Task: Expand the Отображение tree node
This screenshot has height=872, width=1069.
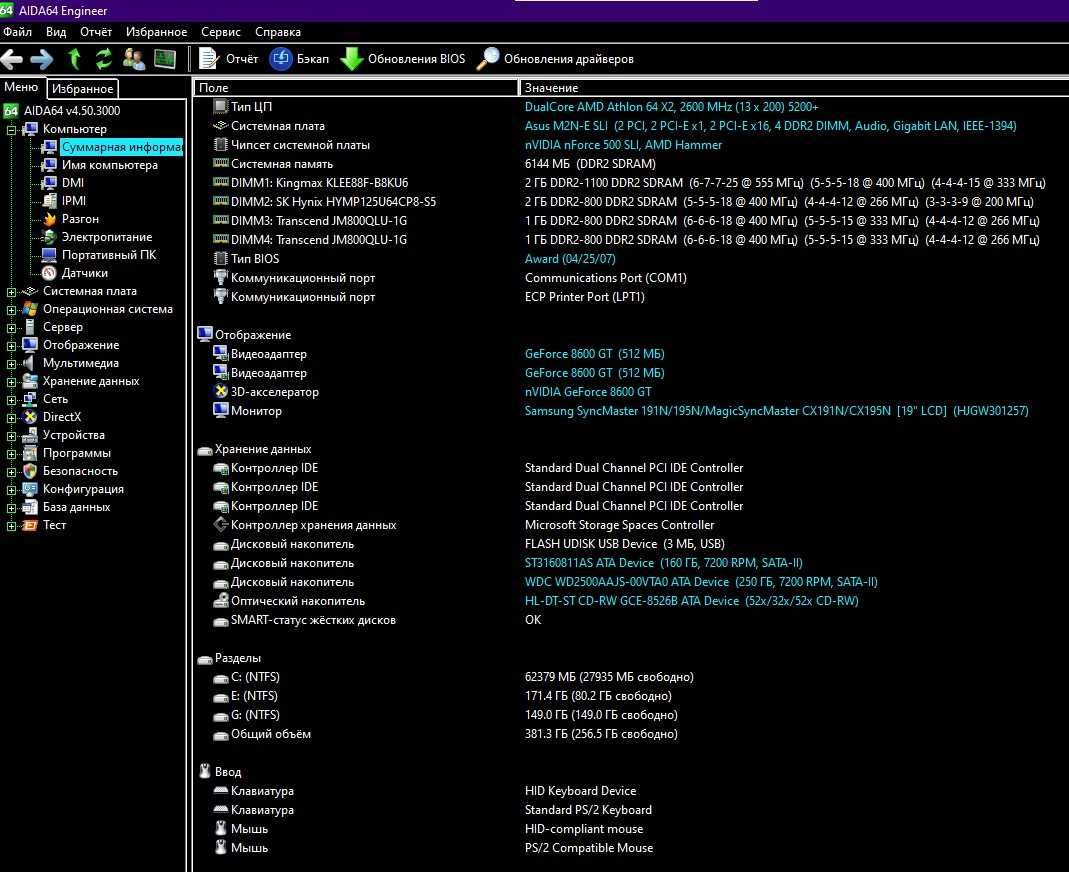Action: click(11, 346)
